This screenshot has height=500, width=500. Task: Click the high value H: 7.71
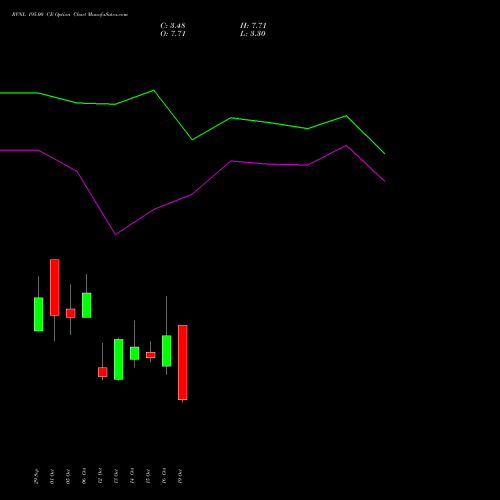(253, 26)
